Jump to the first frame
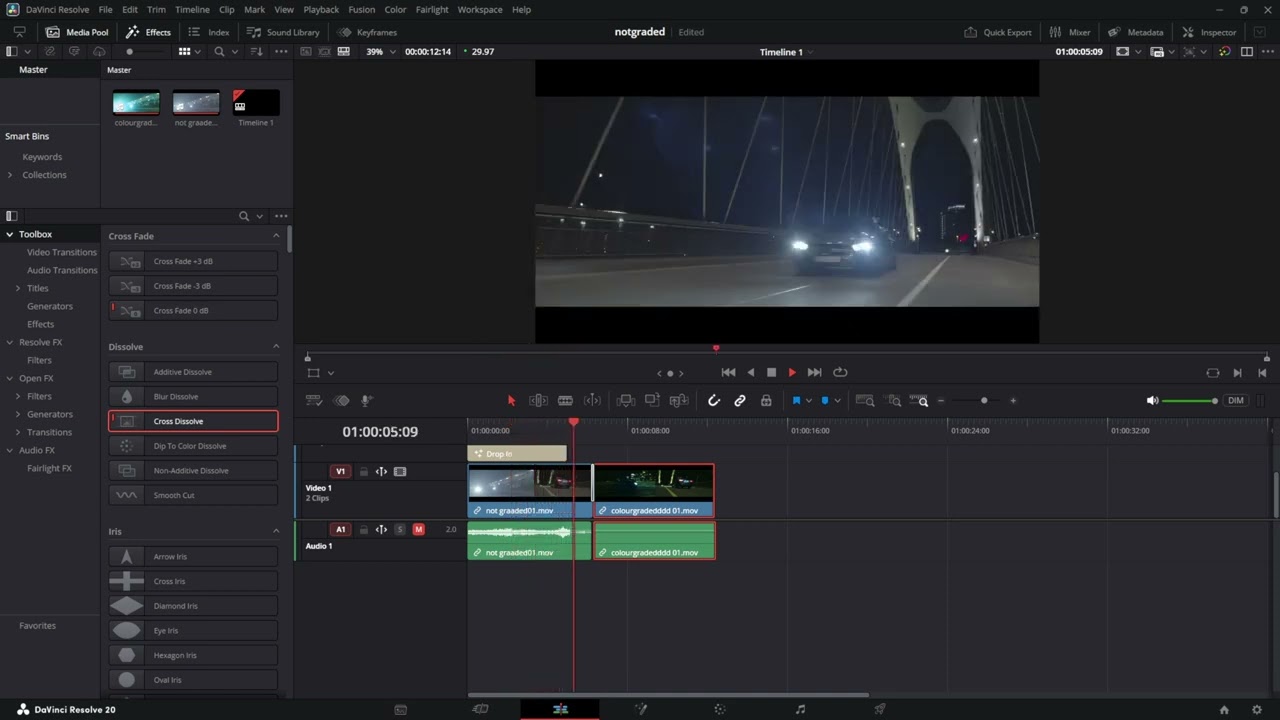 click(728, 372)
